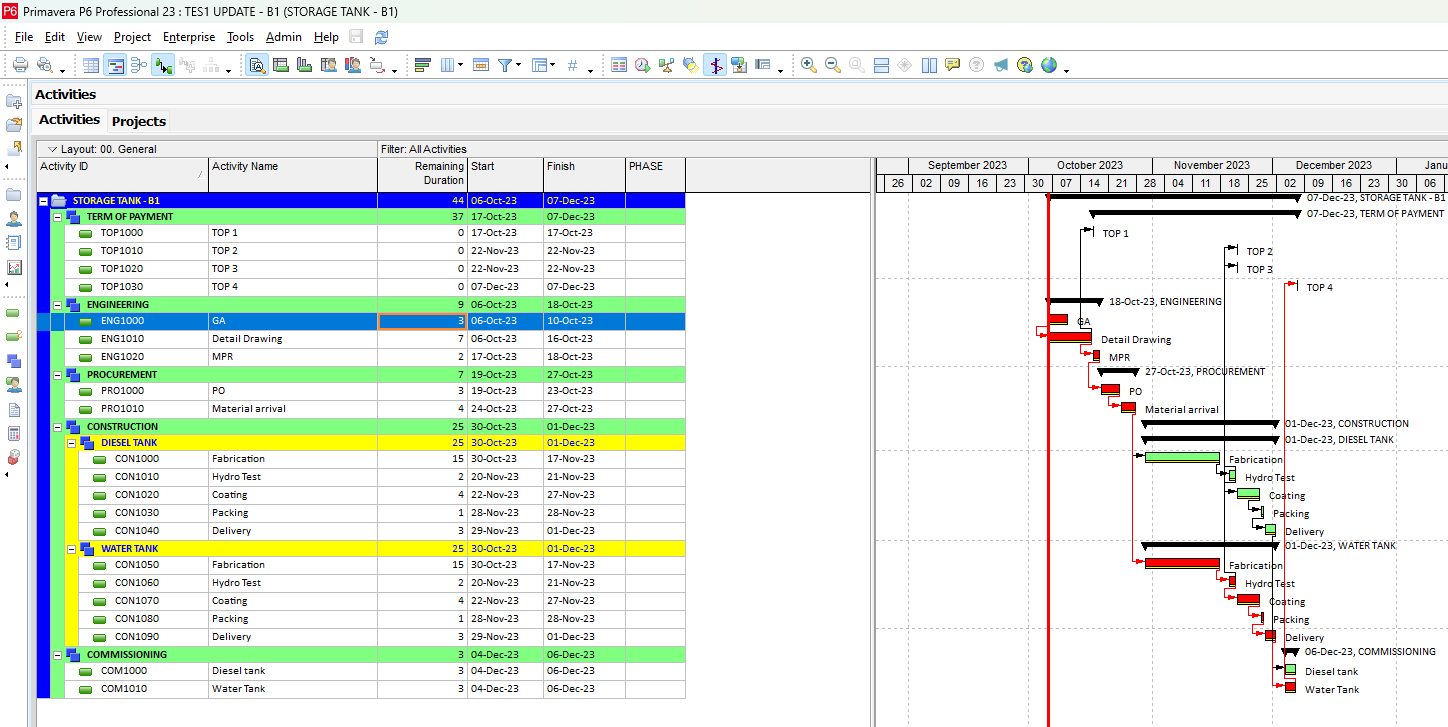Toggle the relationship lines button in toolbar
The image size is (1448, 727).
tap(163, 65)
